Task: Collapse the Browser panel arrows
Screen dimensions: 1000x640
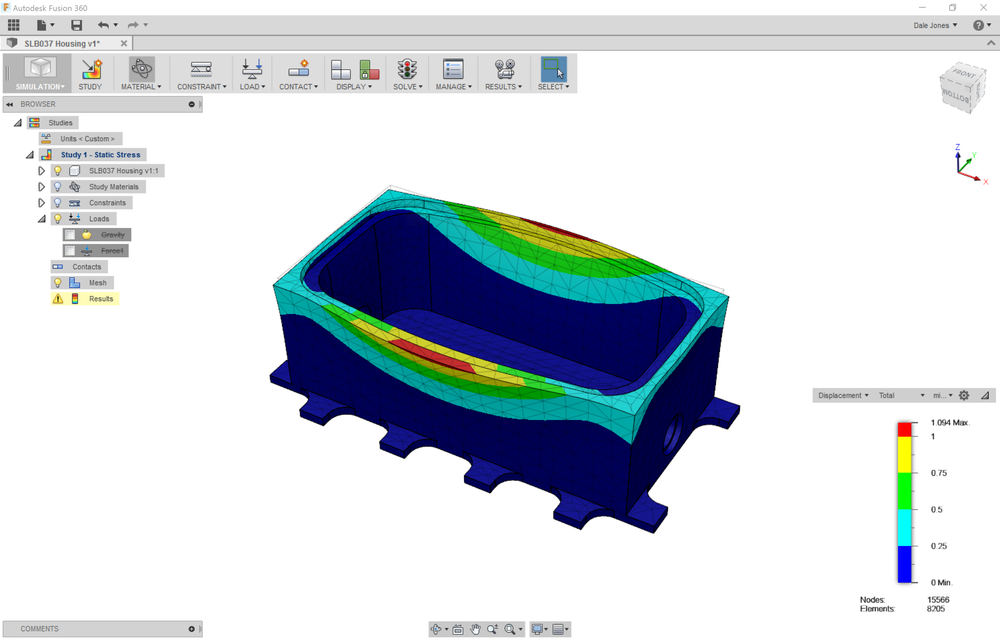Action: pyautogui.click(x=10, y=104)
